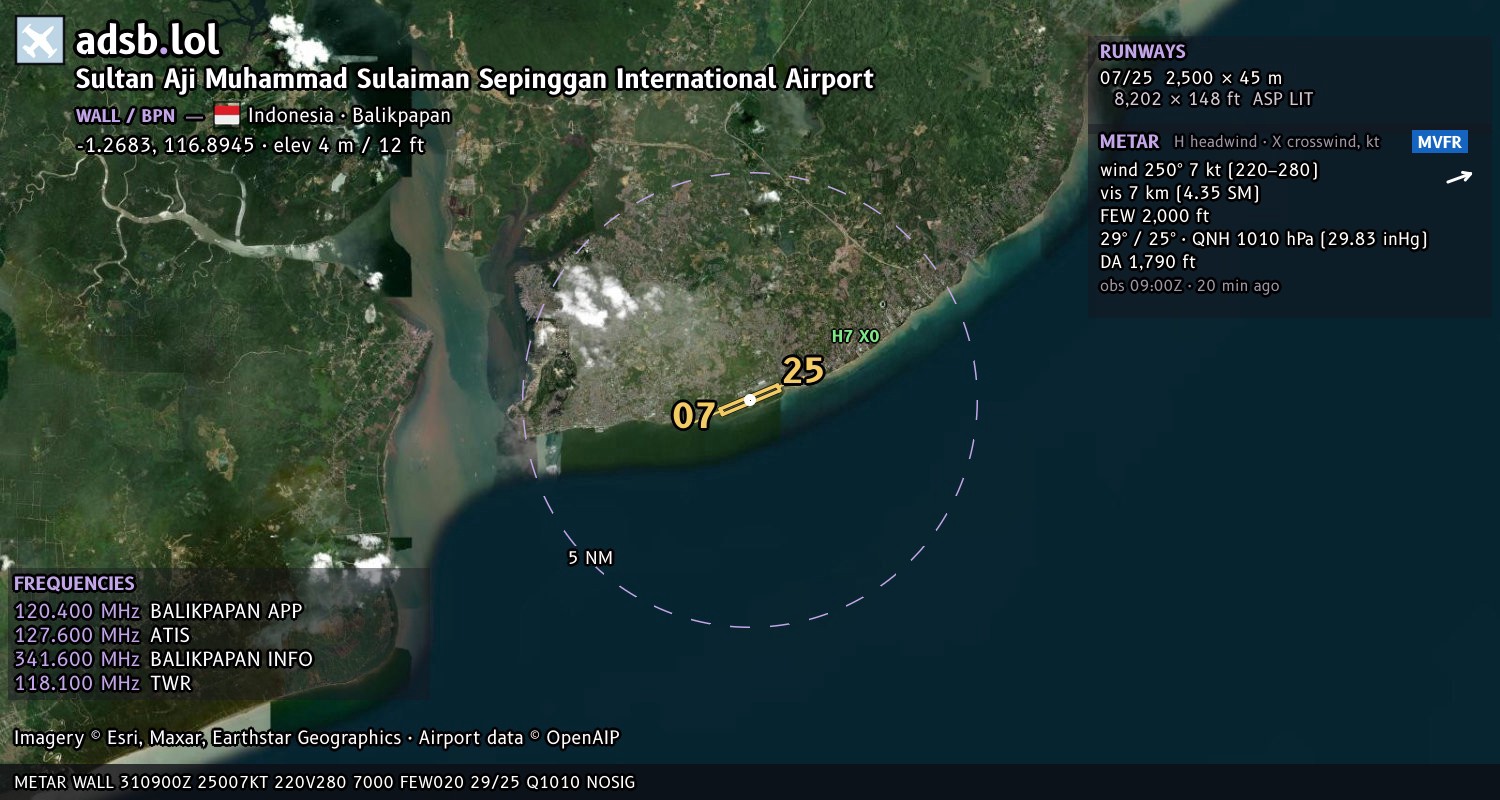Viewport: 1500px width, 800px height.
Task: Click the temperature and QNH 1010 line
Action: tap(1263, 239)
